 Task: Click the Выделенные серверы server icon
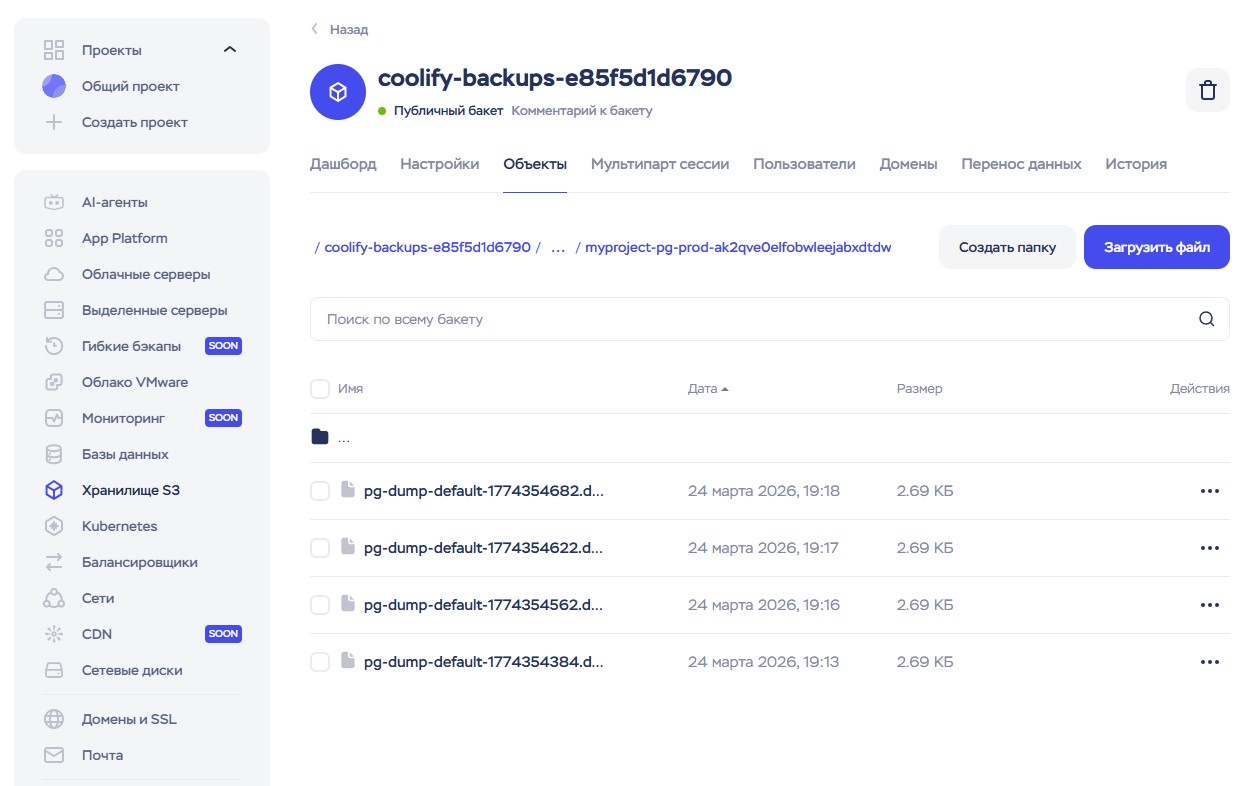click(x=54, y=310)
